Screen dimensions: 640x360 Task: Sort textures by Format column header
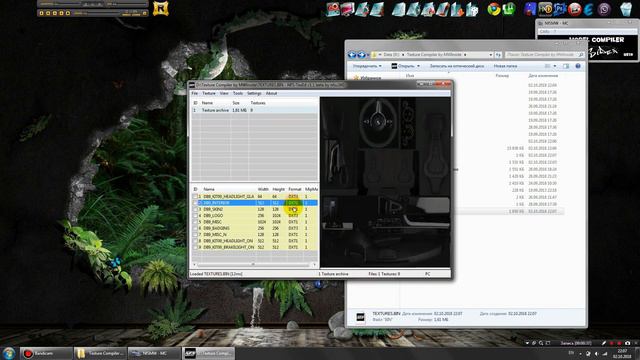point(295,189)
